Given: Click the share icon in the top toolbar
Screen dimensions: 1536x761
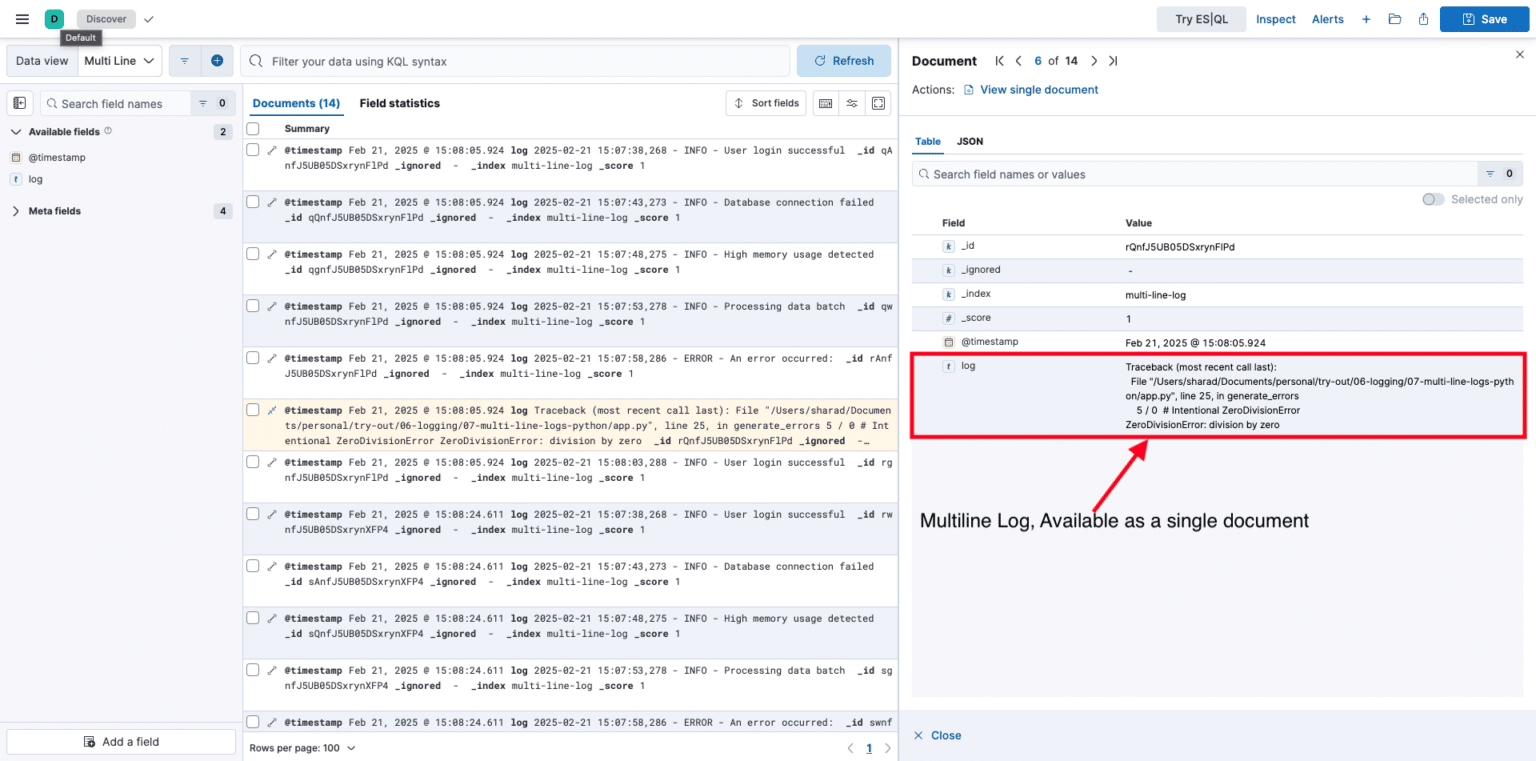Looking at the screenshot, I should point(1423,19).
